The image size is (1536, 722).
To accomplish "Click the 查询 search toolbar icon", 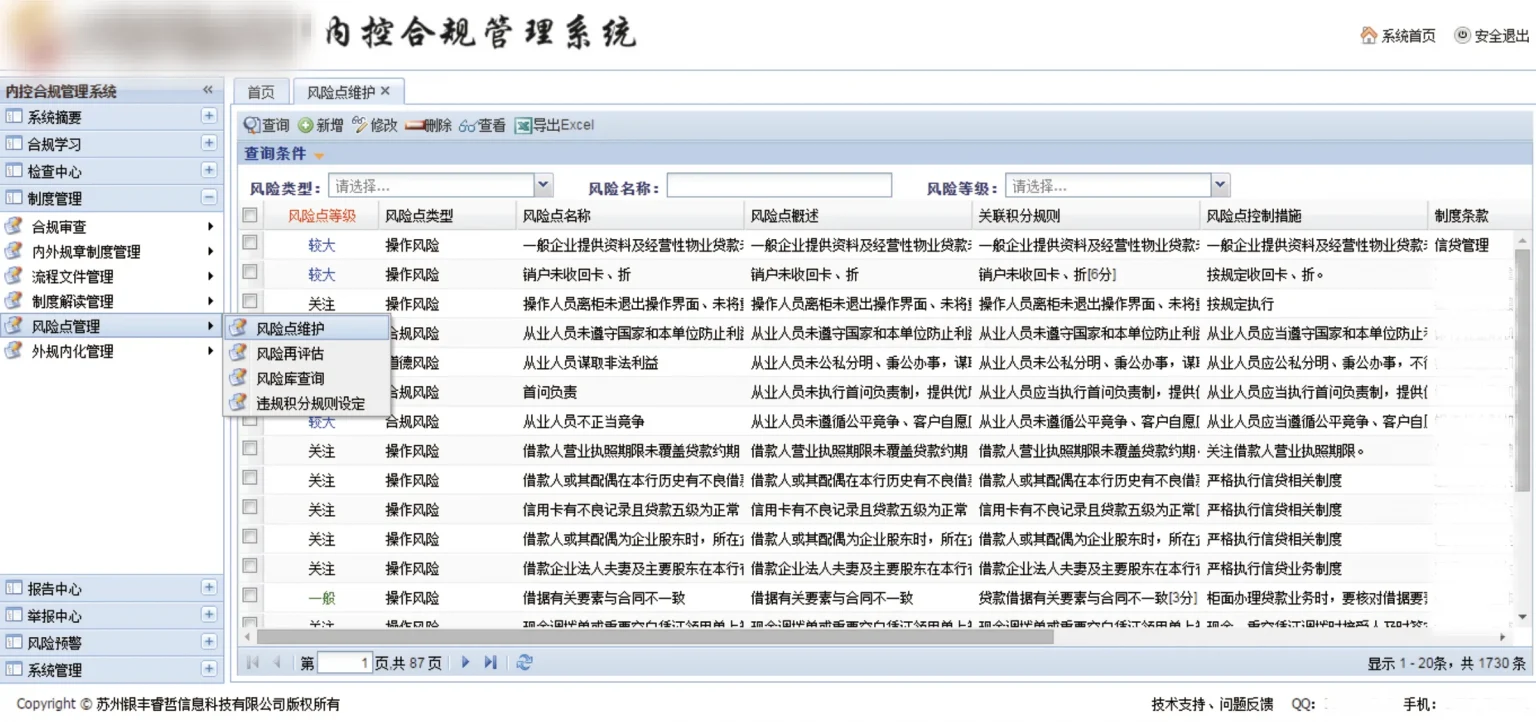I will pyautogui.click(x=252, y=126).
